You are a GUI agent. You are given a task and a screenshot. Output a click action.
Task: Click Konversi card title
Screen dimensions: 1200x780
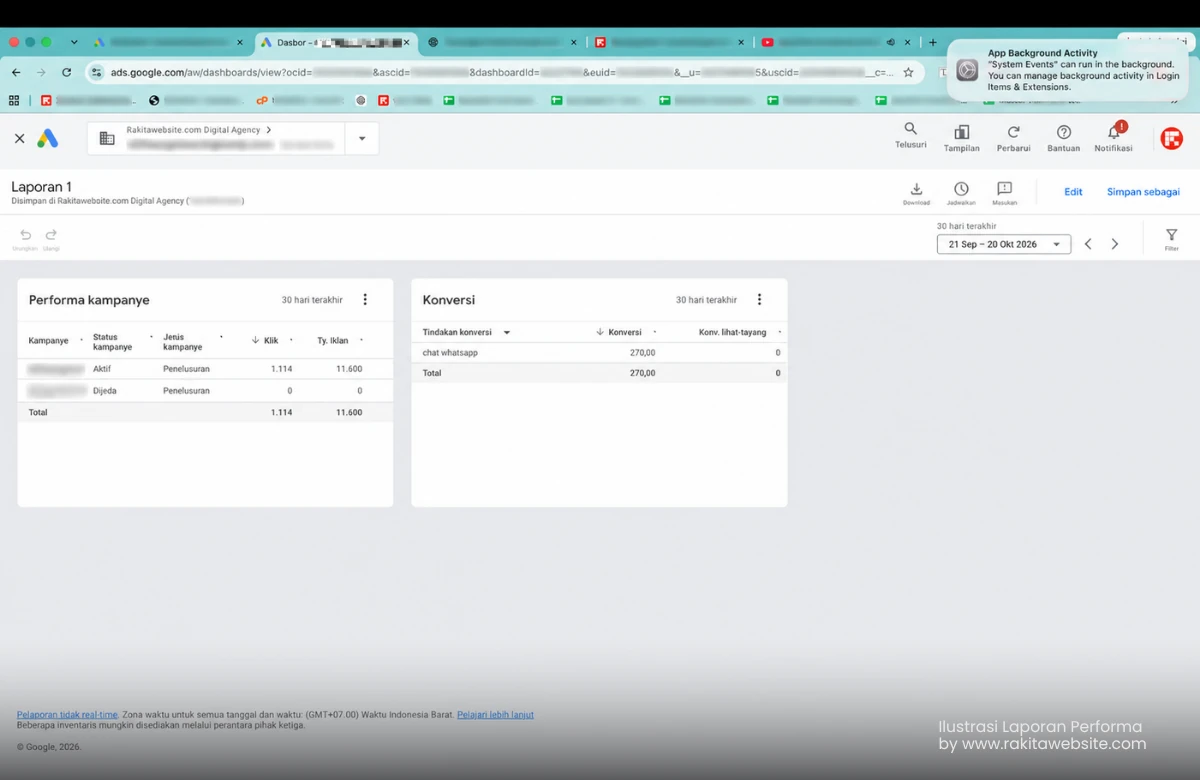coord(449,300)
